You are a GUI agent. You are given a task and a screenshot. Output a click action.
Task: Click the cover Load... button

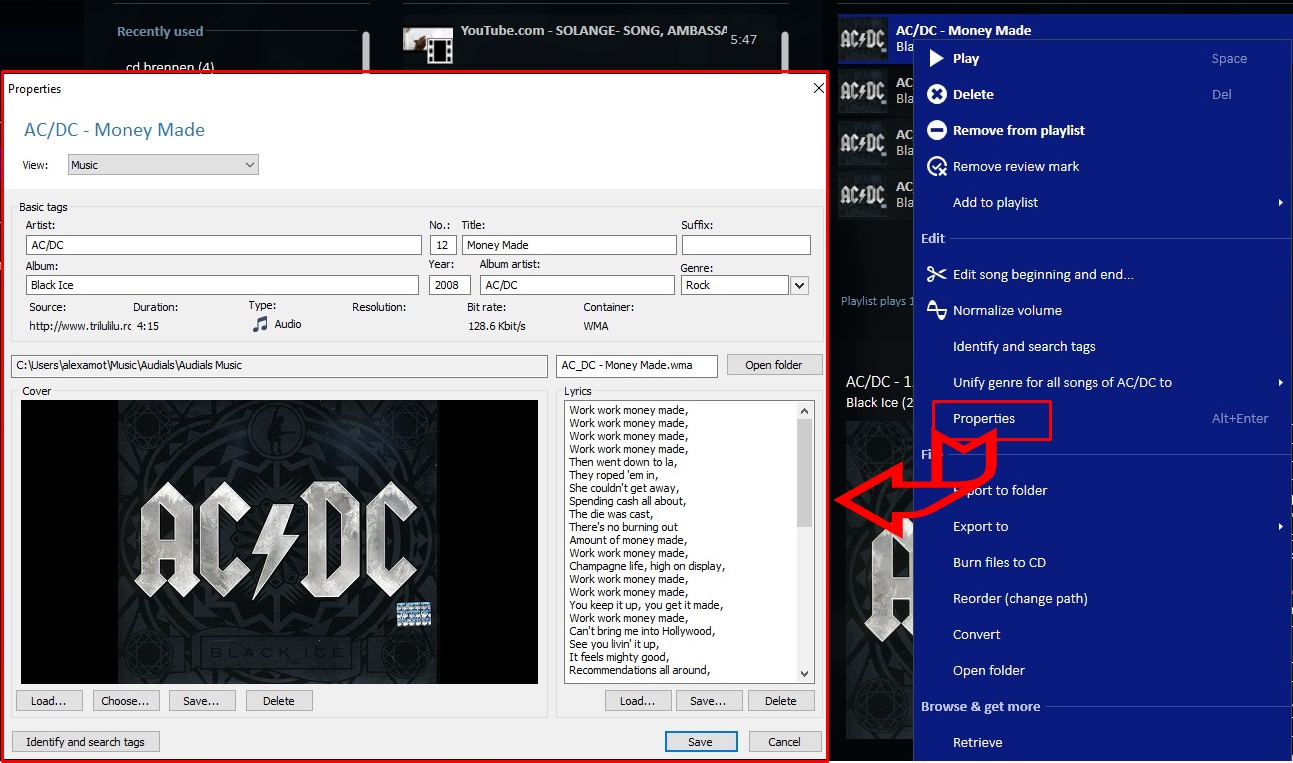49,701
